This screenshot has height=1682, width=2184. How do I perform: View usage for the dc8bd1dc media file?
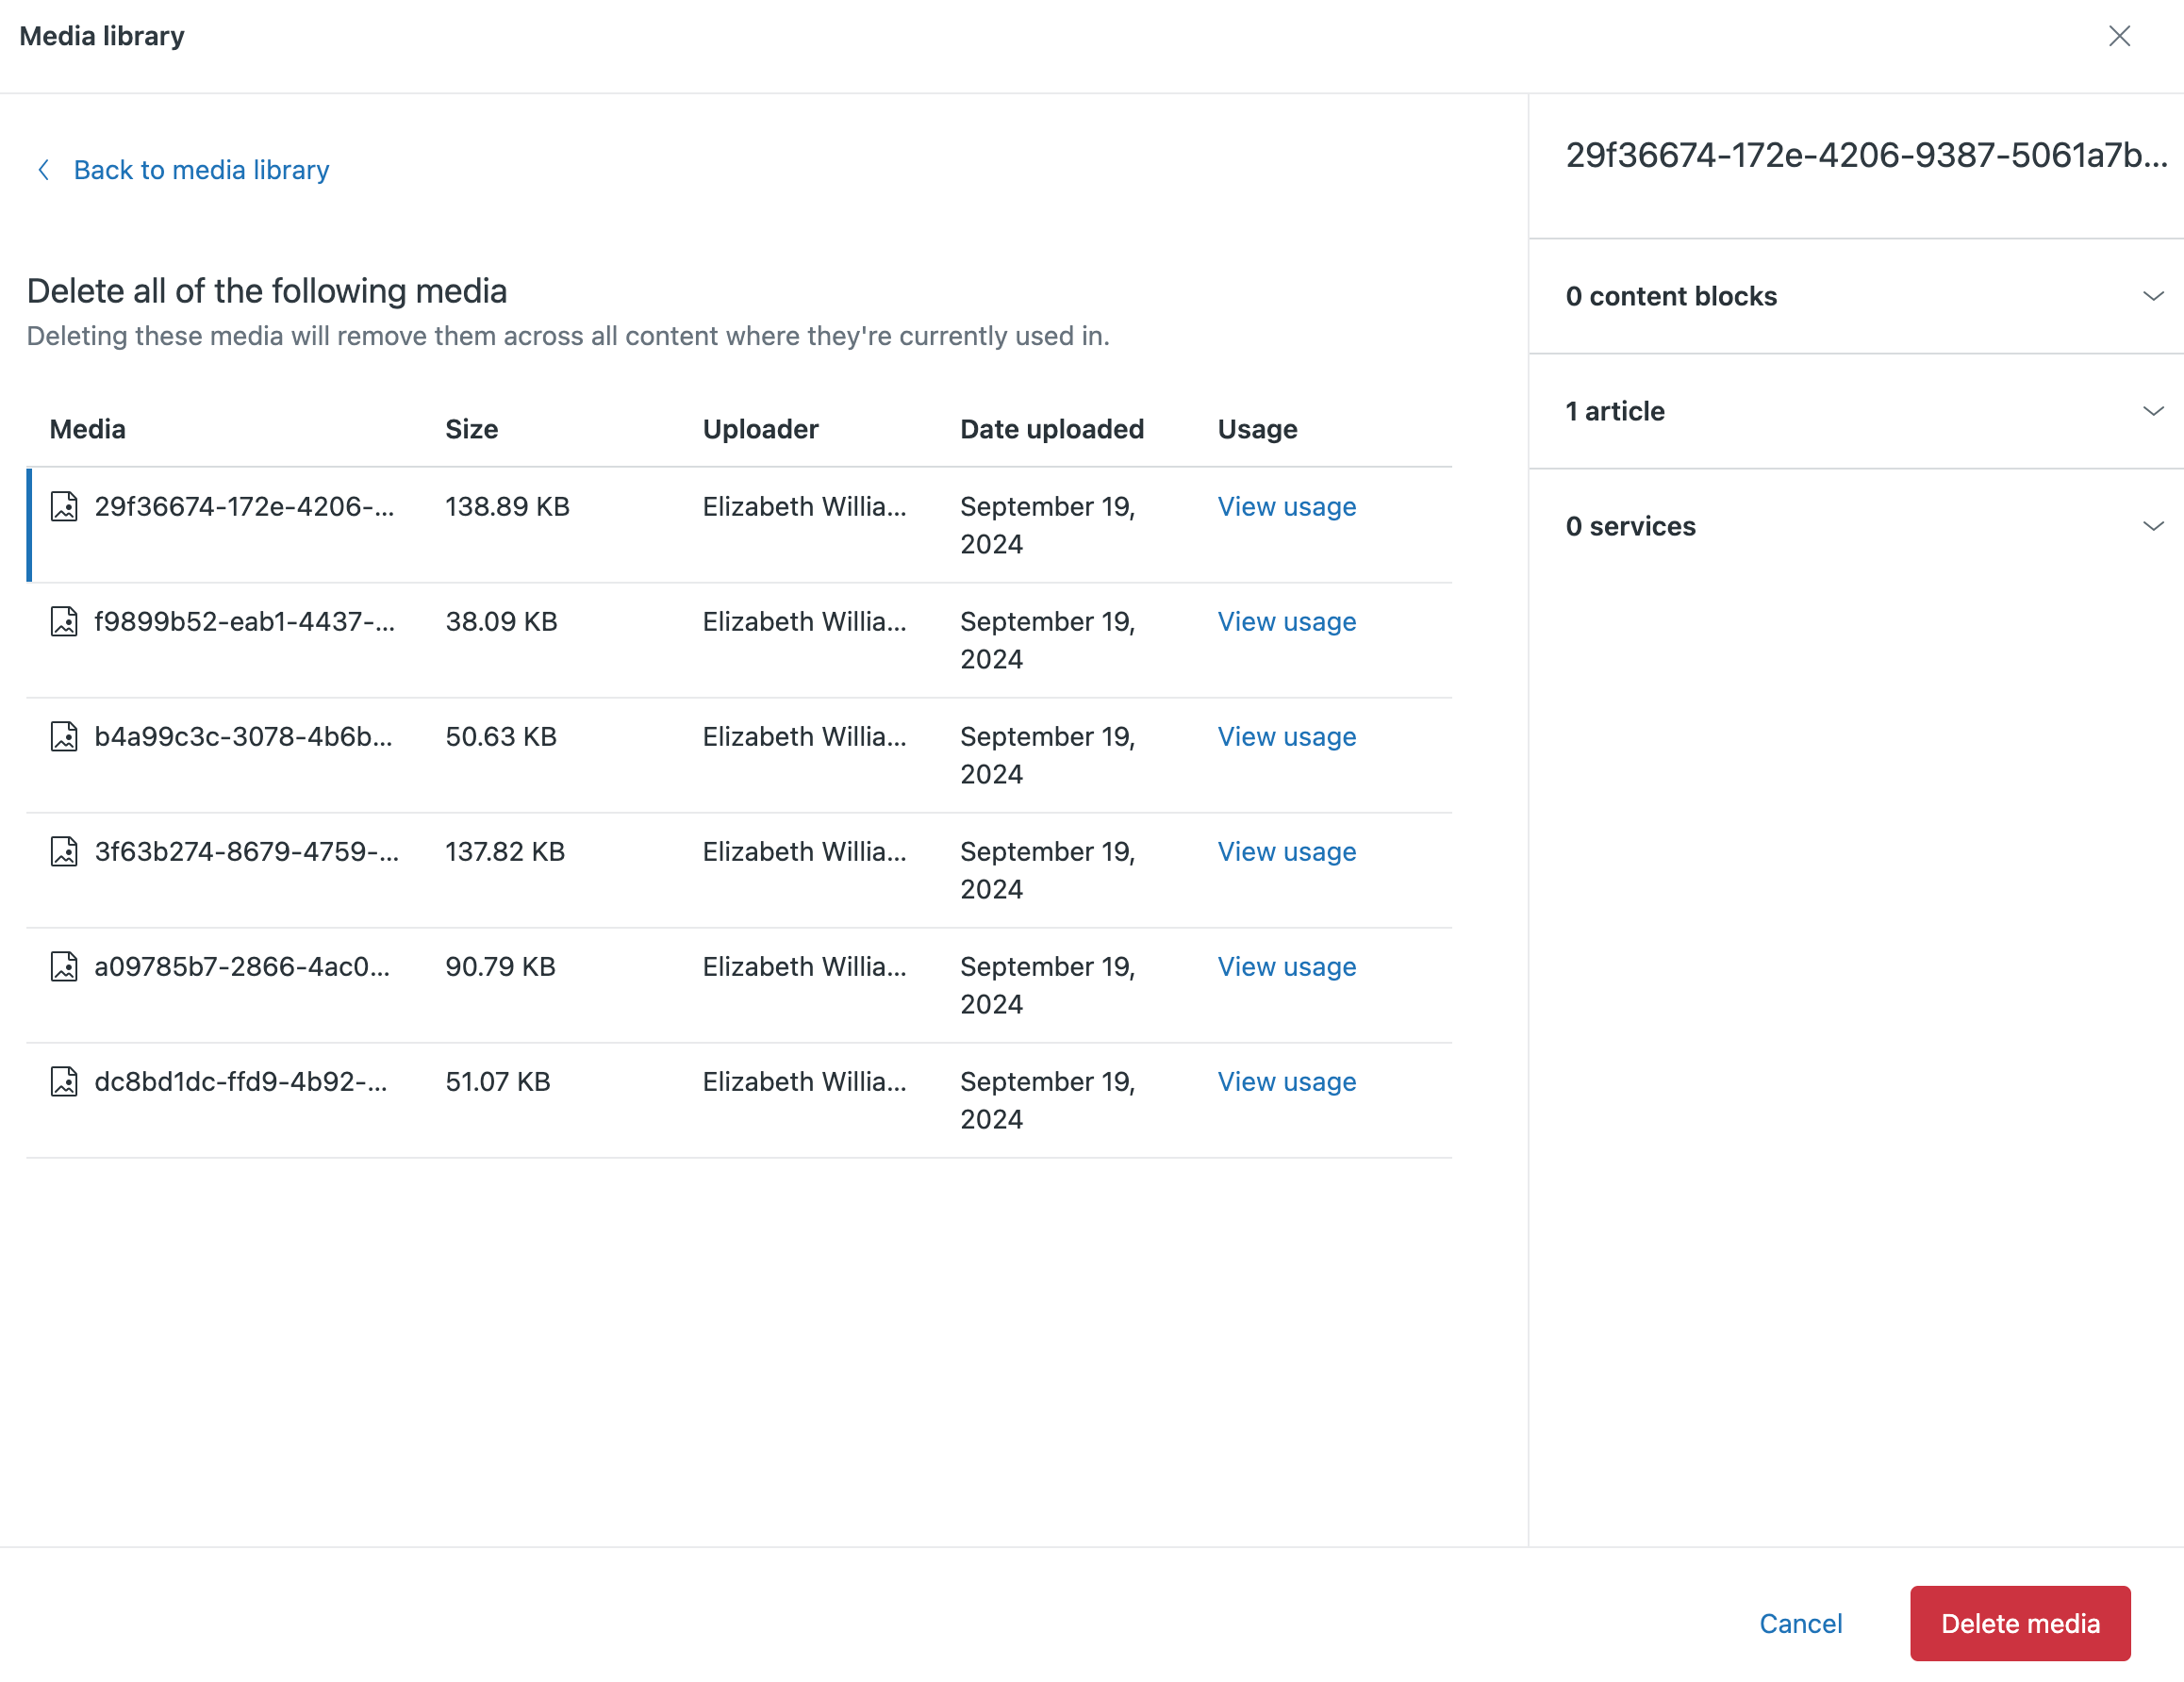[1287, 1081]
